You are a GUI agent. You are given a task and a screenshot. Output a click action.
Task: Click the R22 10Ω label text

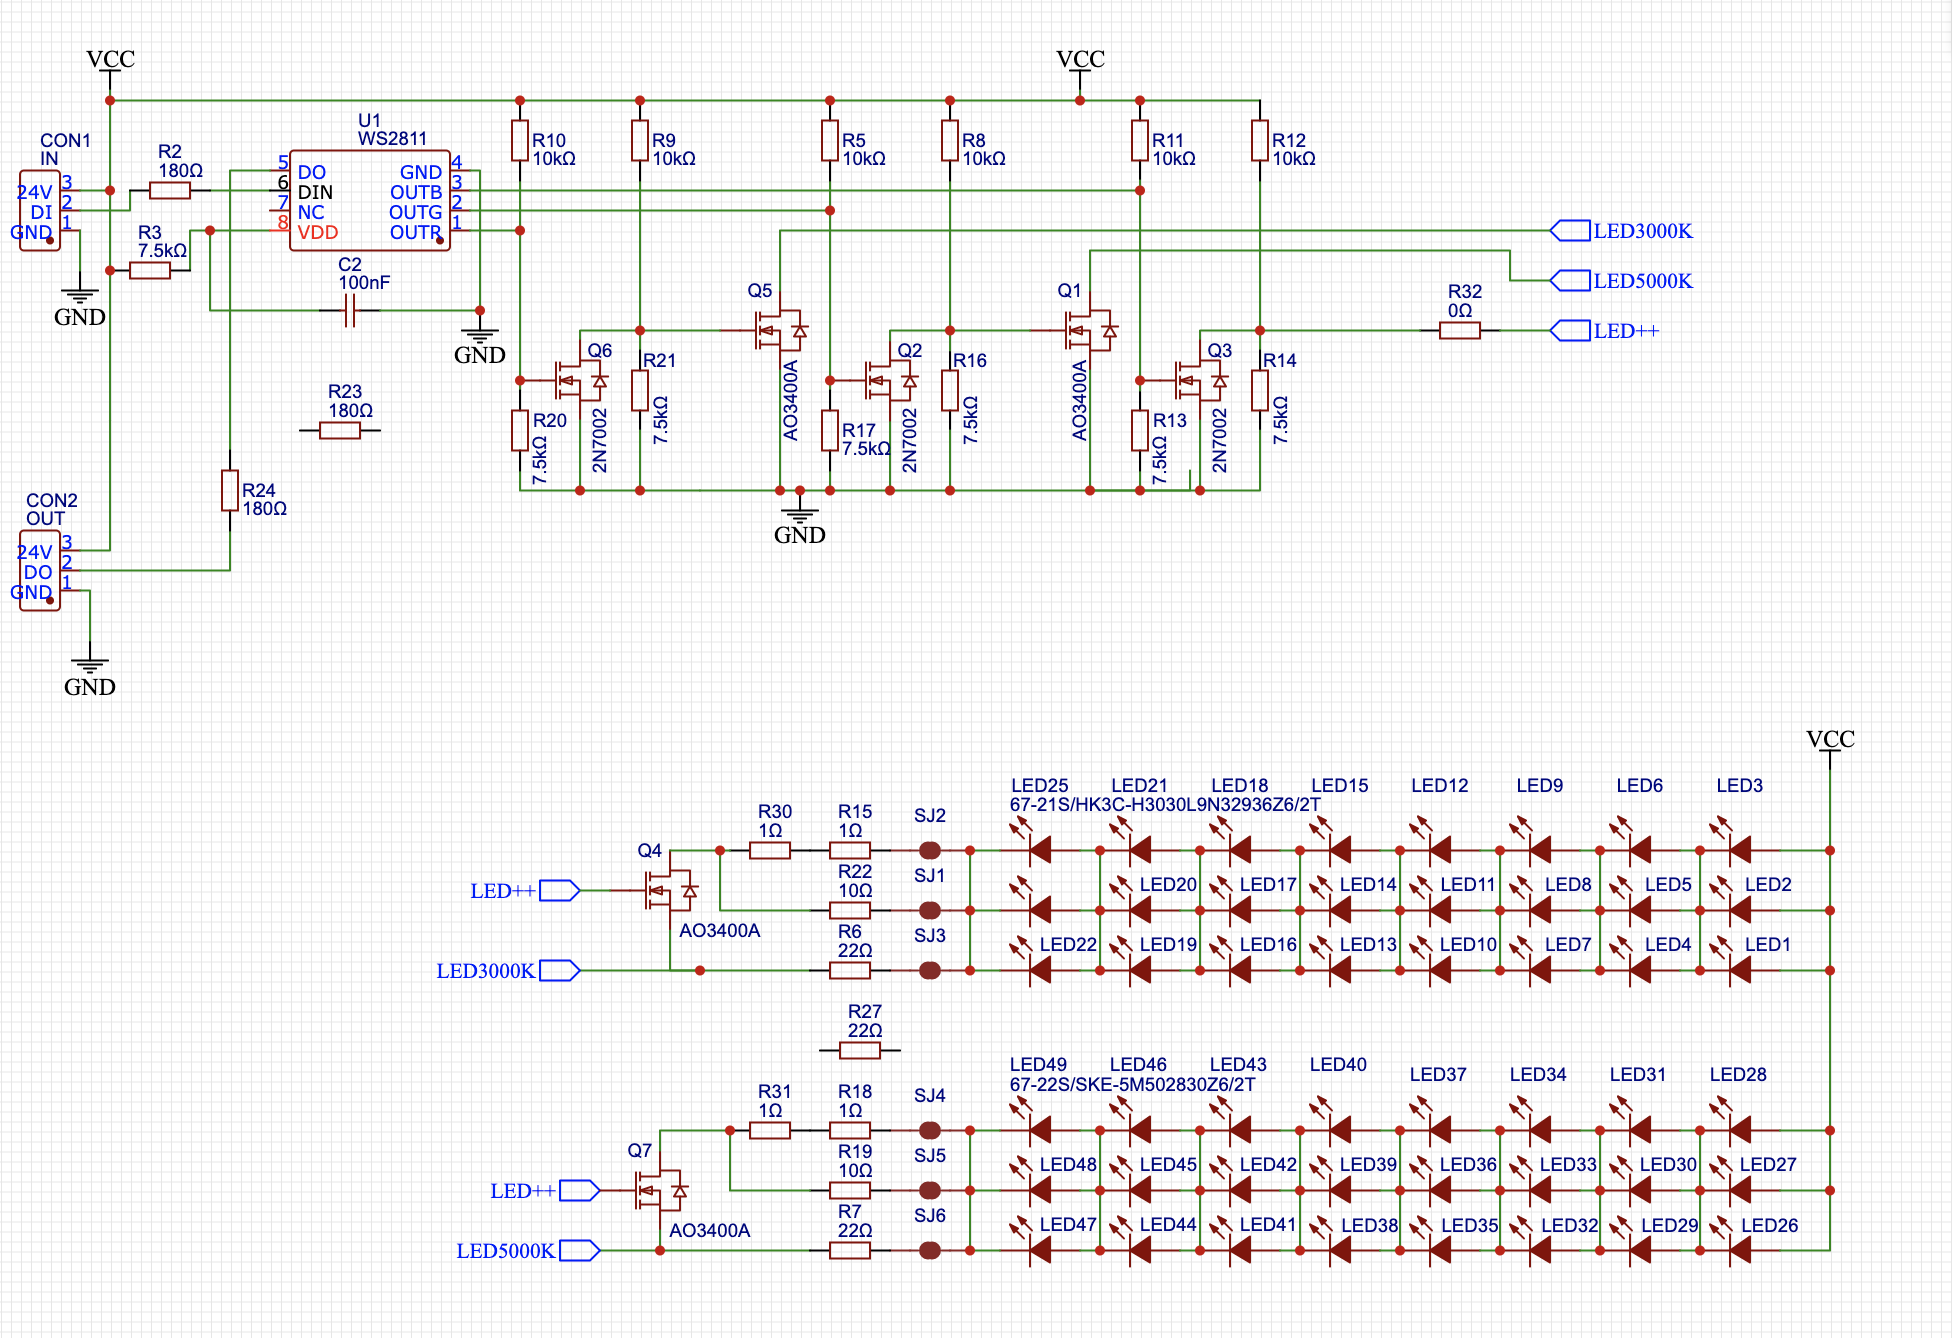(x=855, y=881)
